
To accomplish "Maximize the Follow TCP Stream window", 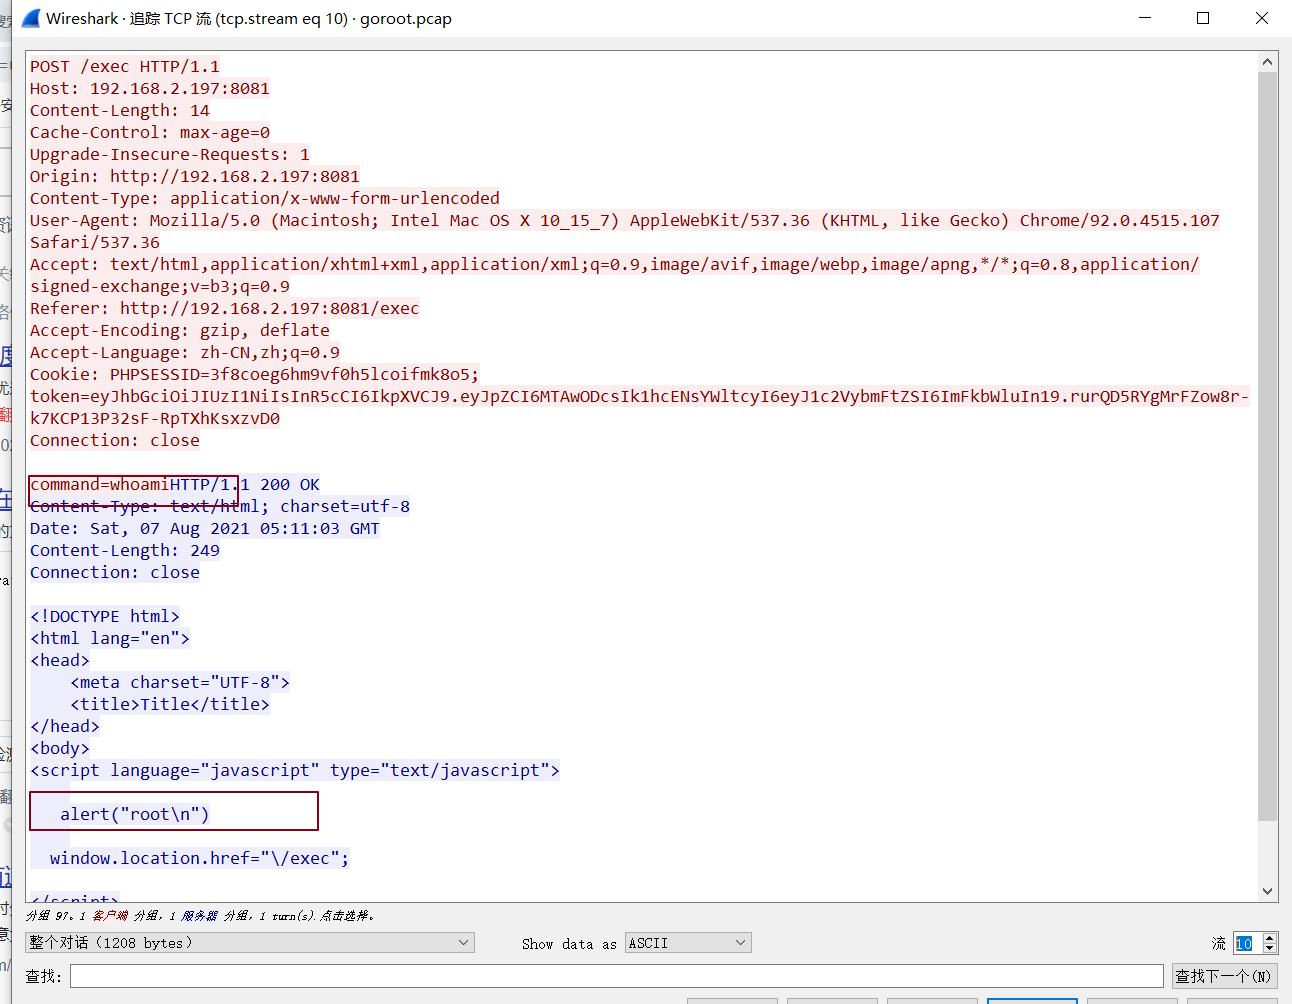I will 1203,18.
